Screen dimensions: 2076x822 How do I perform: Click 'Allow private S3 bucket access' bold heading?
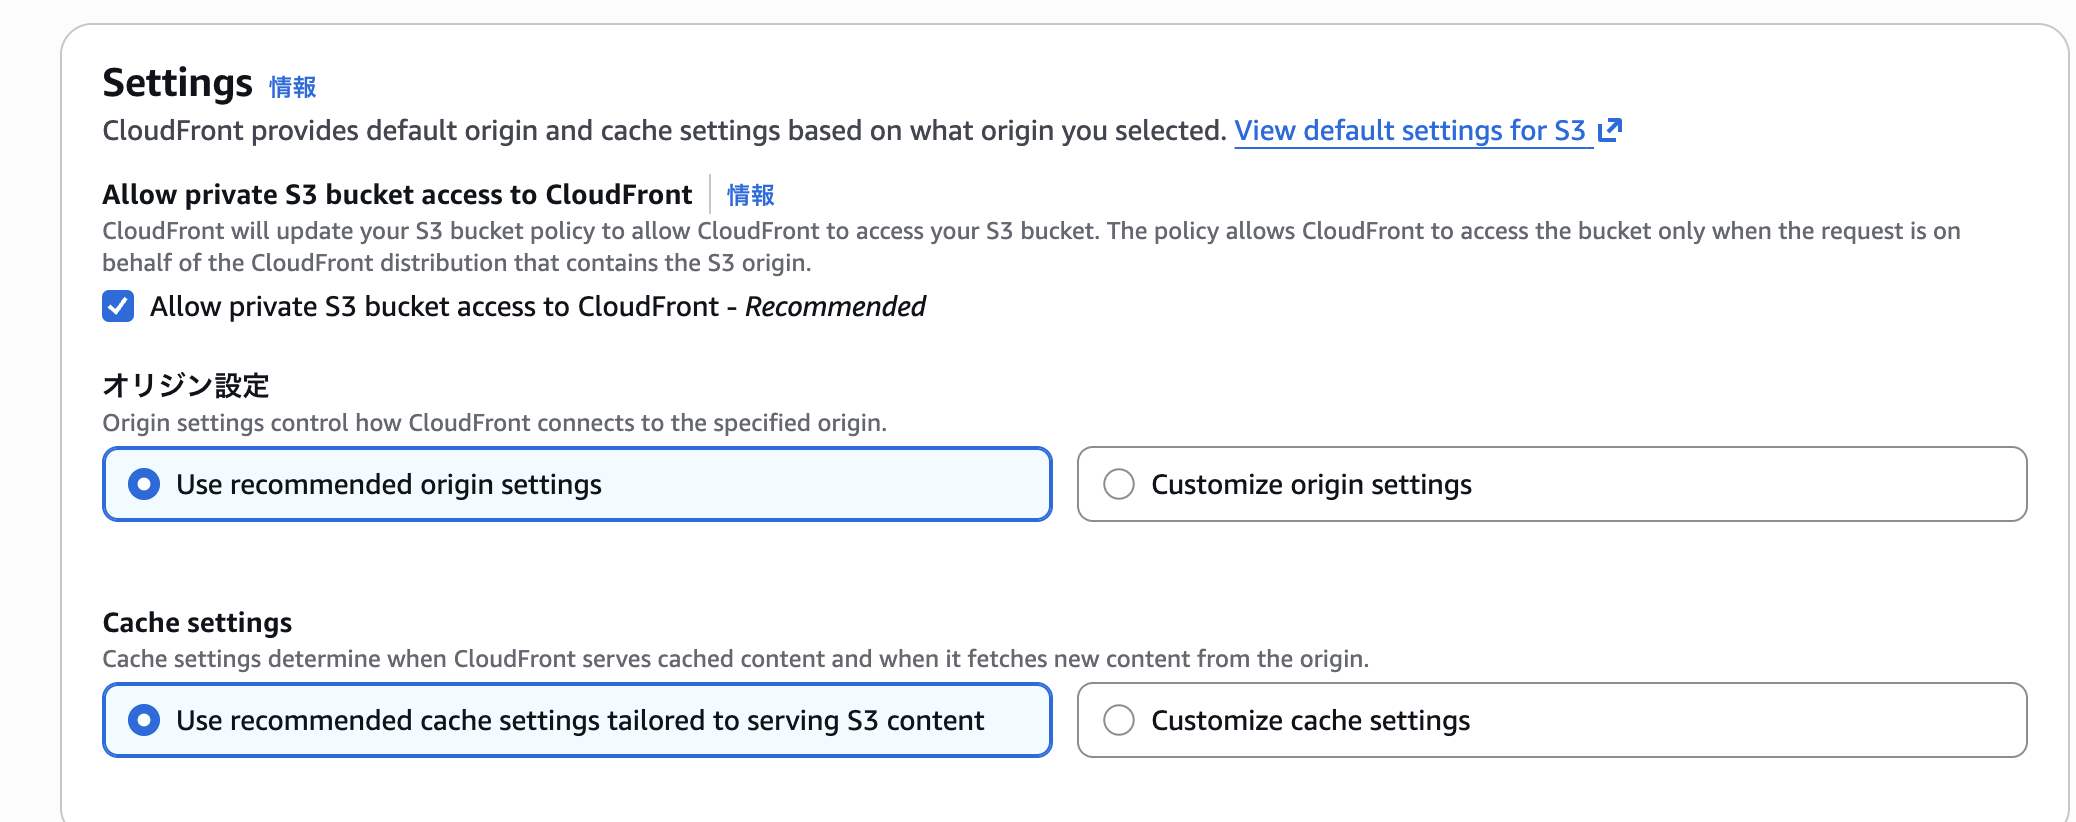pos(397,194)
